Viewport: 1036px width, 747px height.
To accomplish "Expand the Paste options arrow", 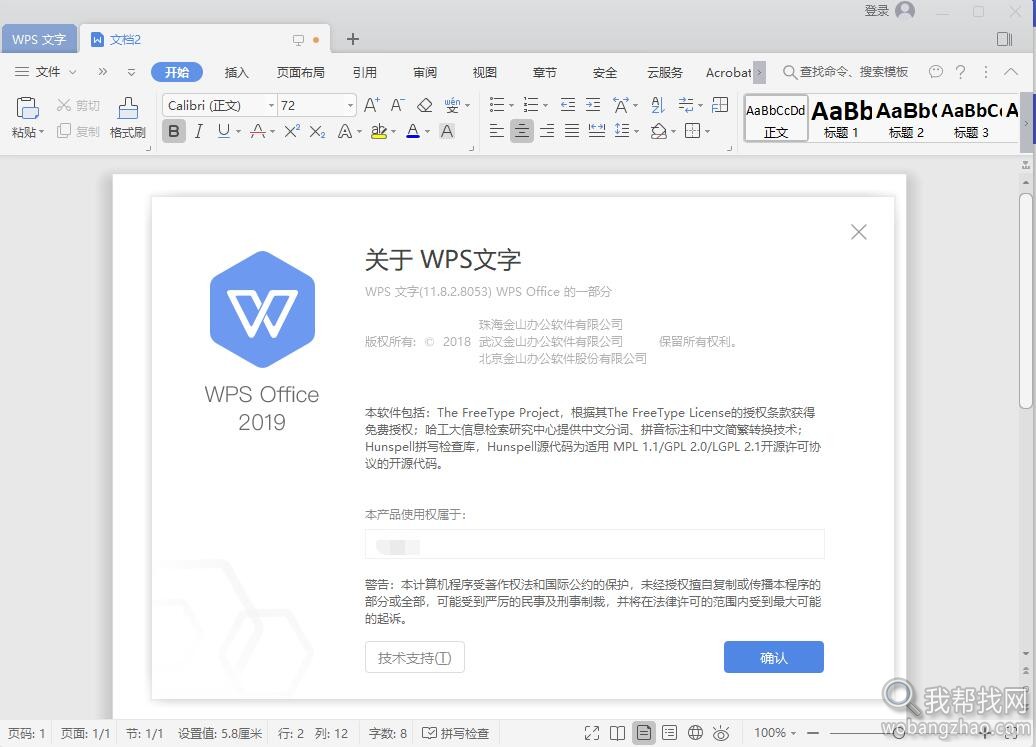I will point(42,132).
